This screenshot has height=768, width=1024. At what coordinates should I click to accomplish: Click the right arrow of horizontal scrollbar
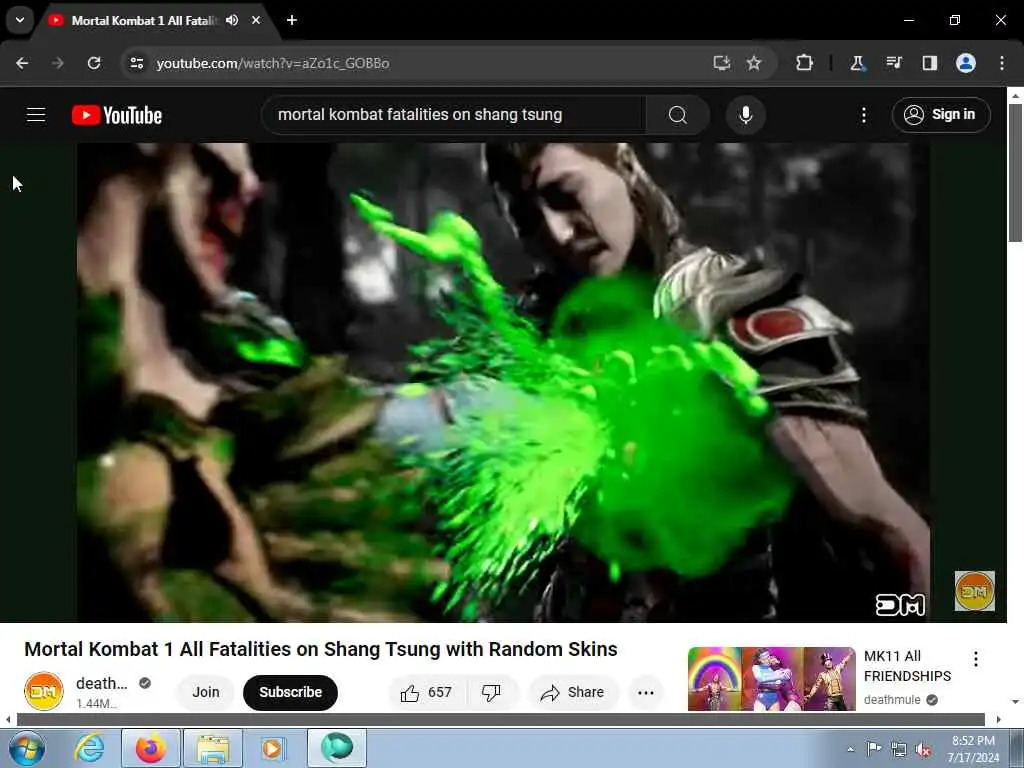[998, 720]
